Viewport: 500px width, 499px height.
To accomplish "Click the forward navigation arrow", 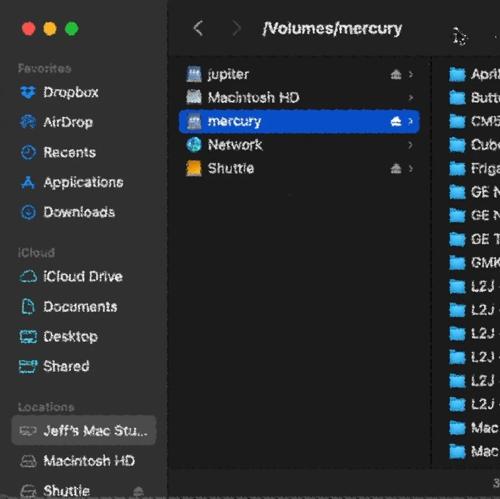I will [236, 28].
